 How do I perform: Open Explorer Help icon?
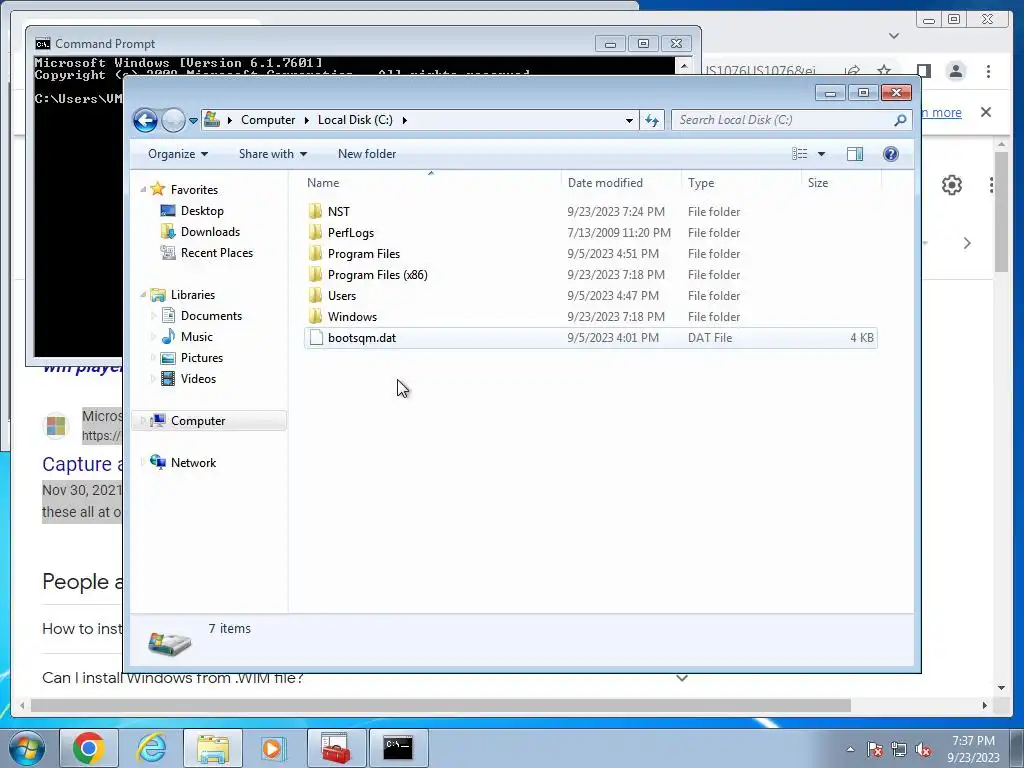tap(890, 154)
